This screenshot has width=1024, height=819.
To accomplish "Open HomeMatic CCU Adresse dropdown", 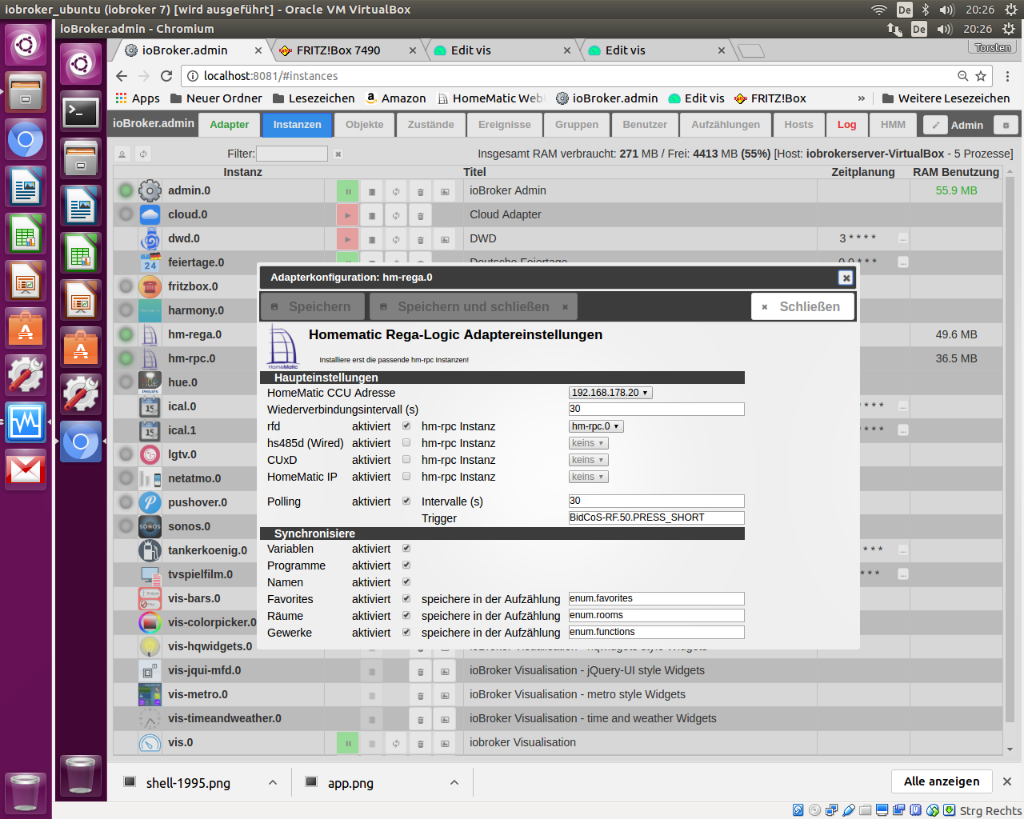I will point(611,393).
